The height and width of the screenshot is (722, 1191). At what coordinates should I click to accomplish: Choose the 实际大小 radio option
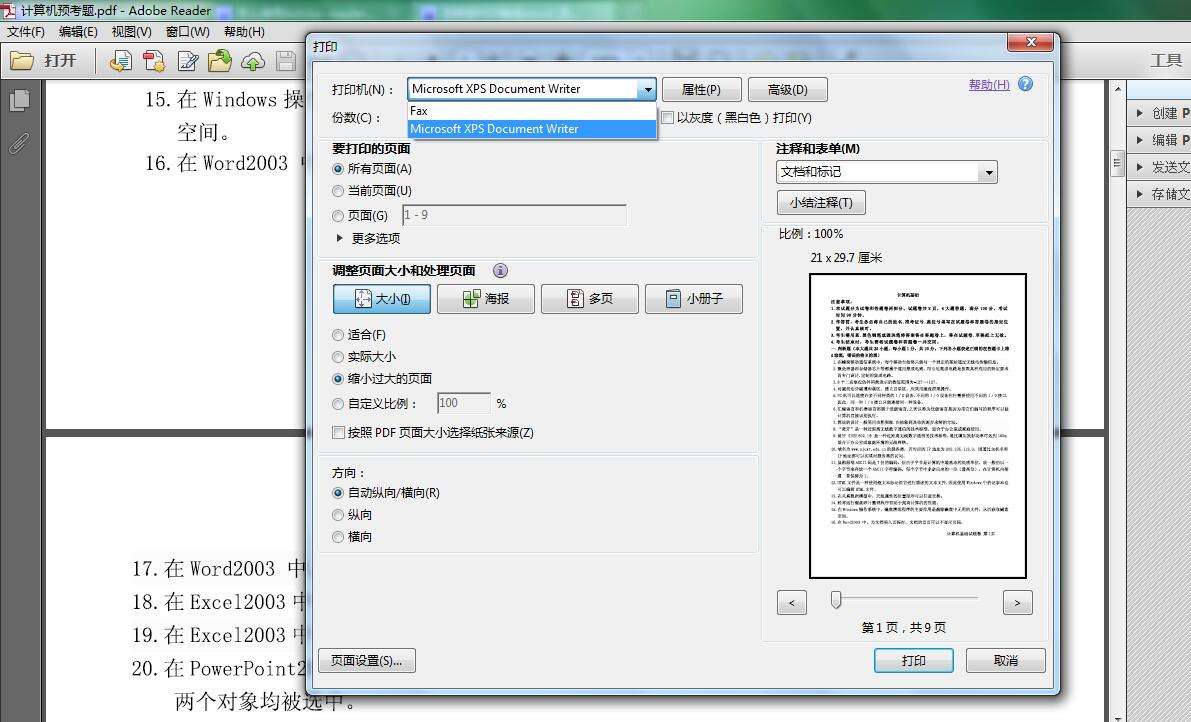[338, 357]
